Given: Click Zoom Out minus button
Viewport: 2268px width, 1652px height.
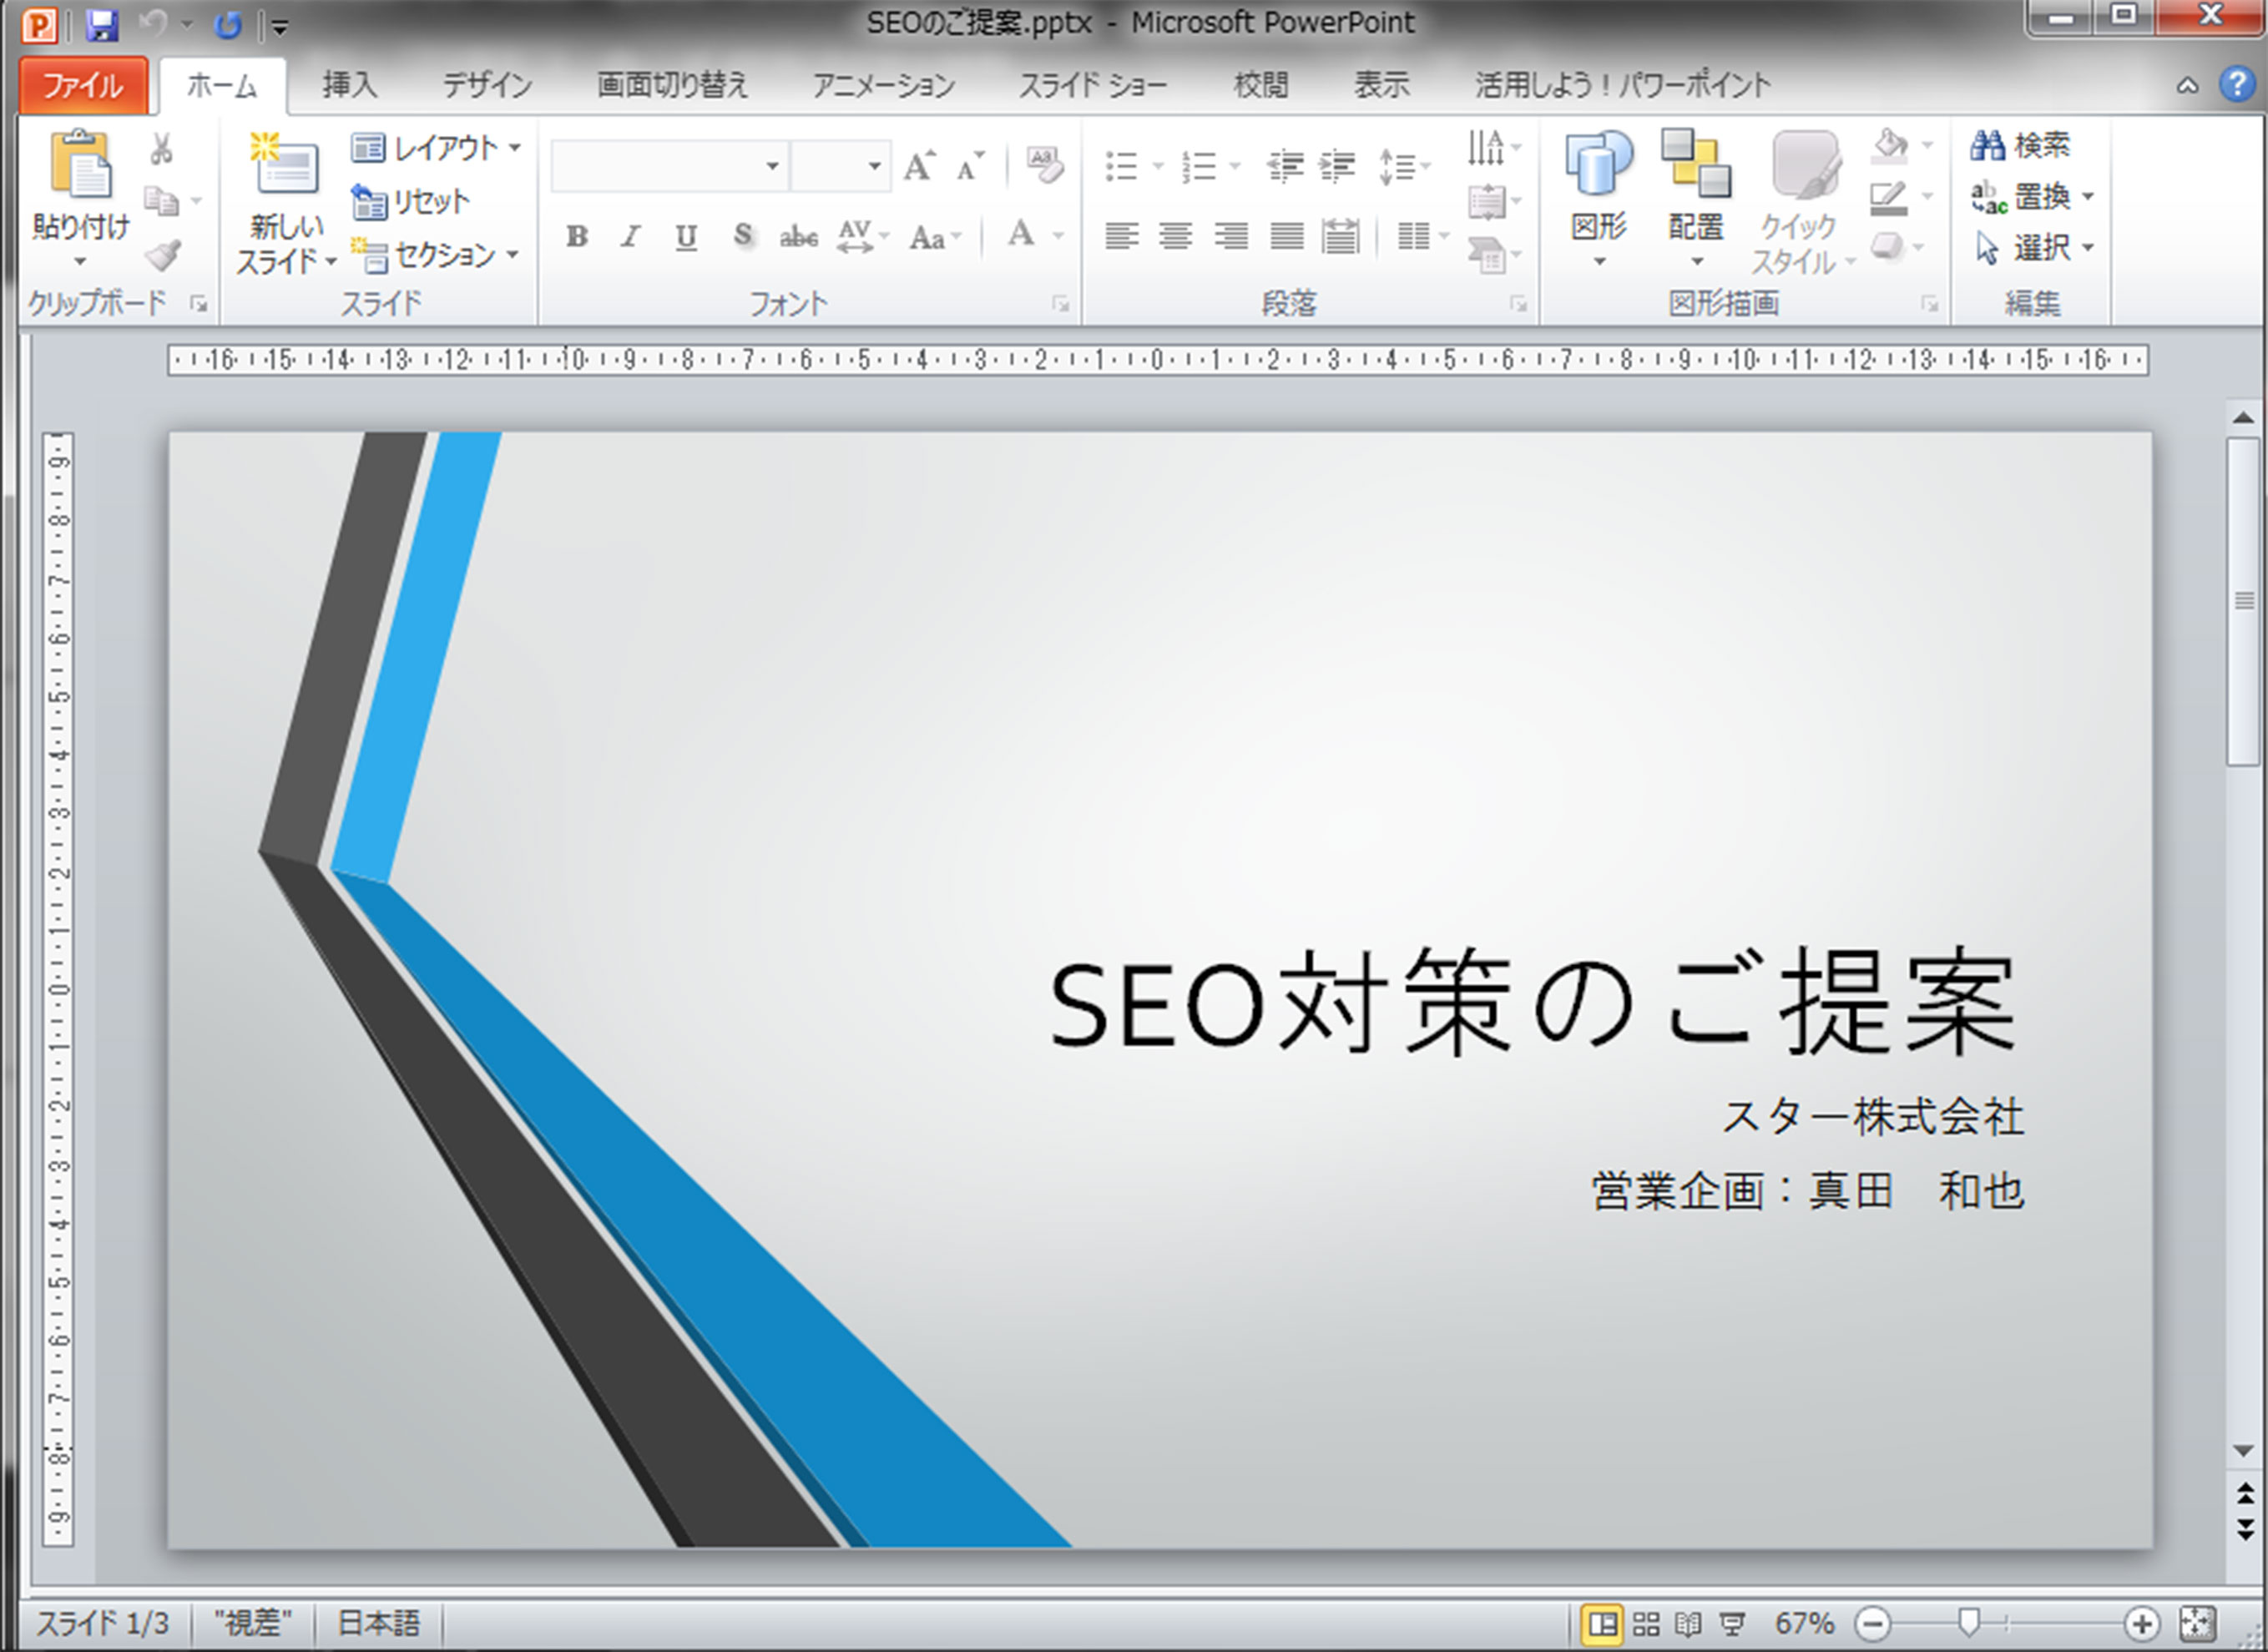Looking at the screenshot, I should click(x=1872, y=1622).
